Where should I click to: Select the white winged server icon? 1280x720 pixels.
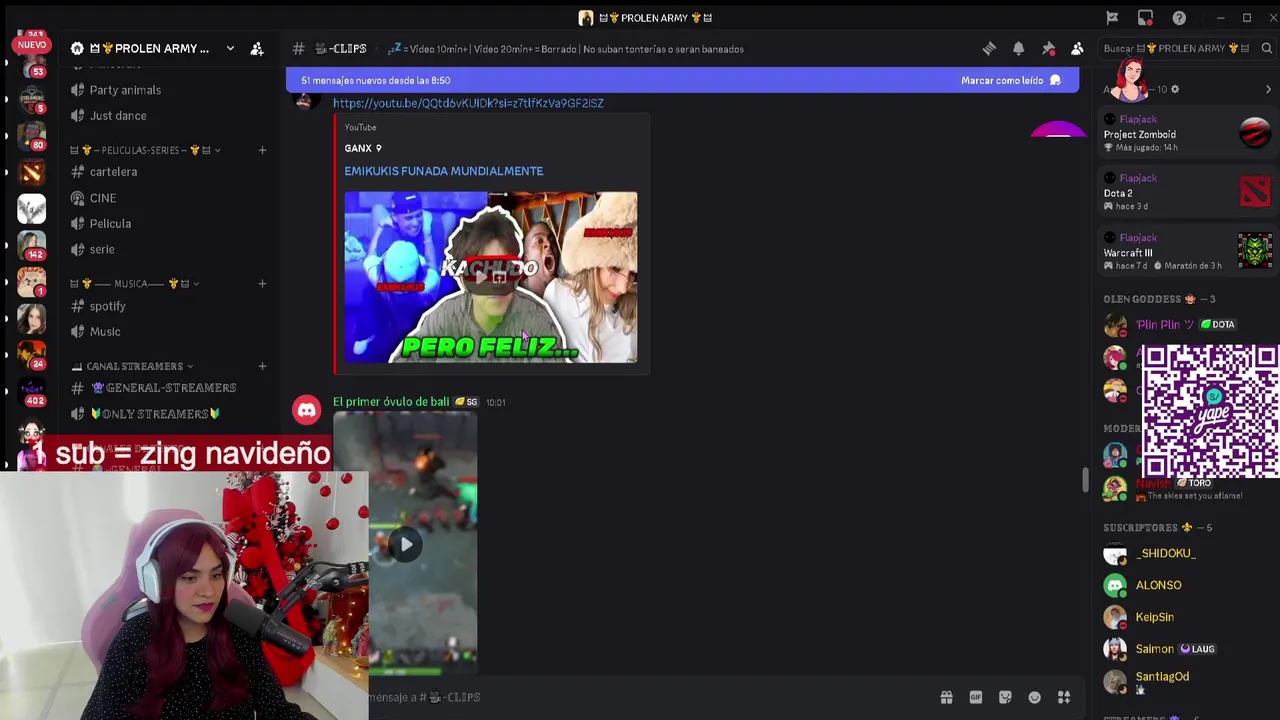coord(31,209)
